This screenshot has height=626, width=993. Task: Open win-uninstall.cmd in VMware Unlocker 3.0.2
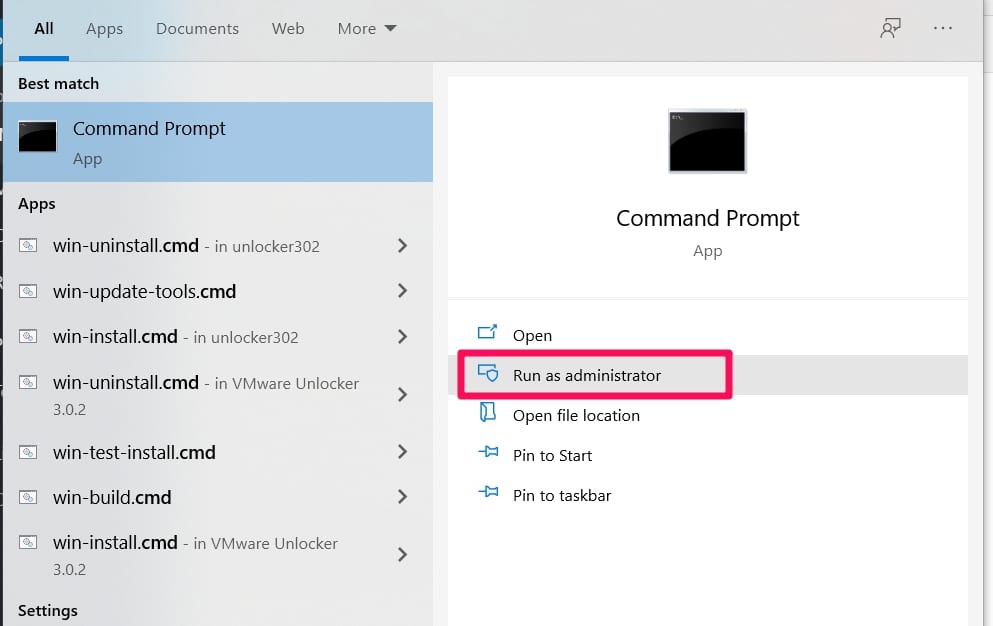[x=206, y=395]
